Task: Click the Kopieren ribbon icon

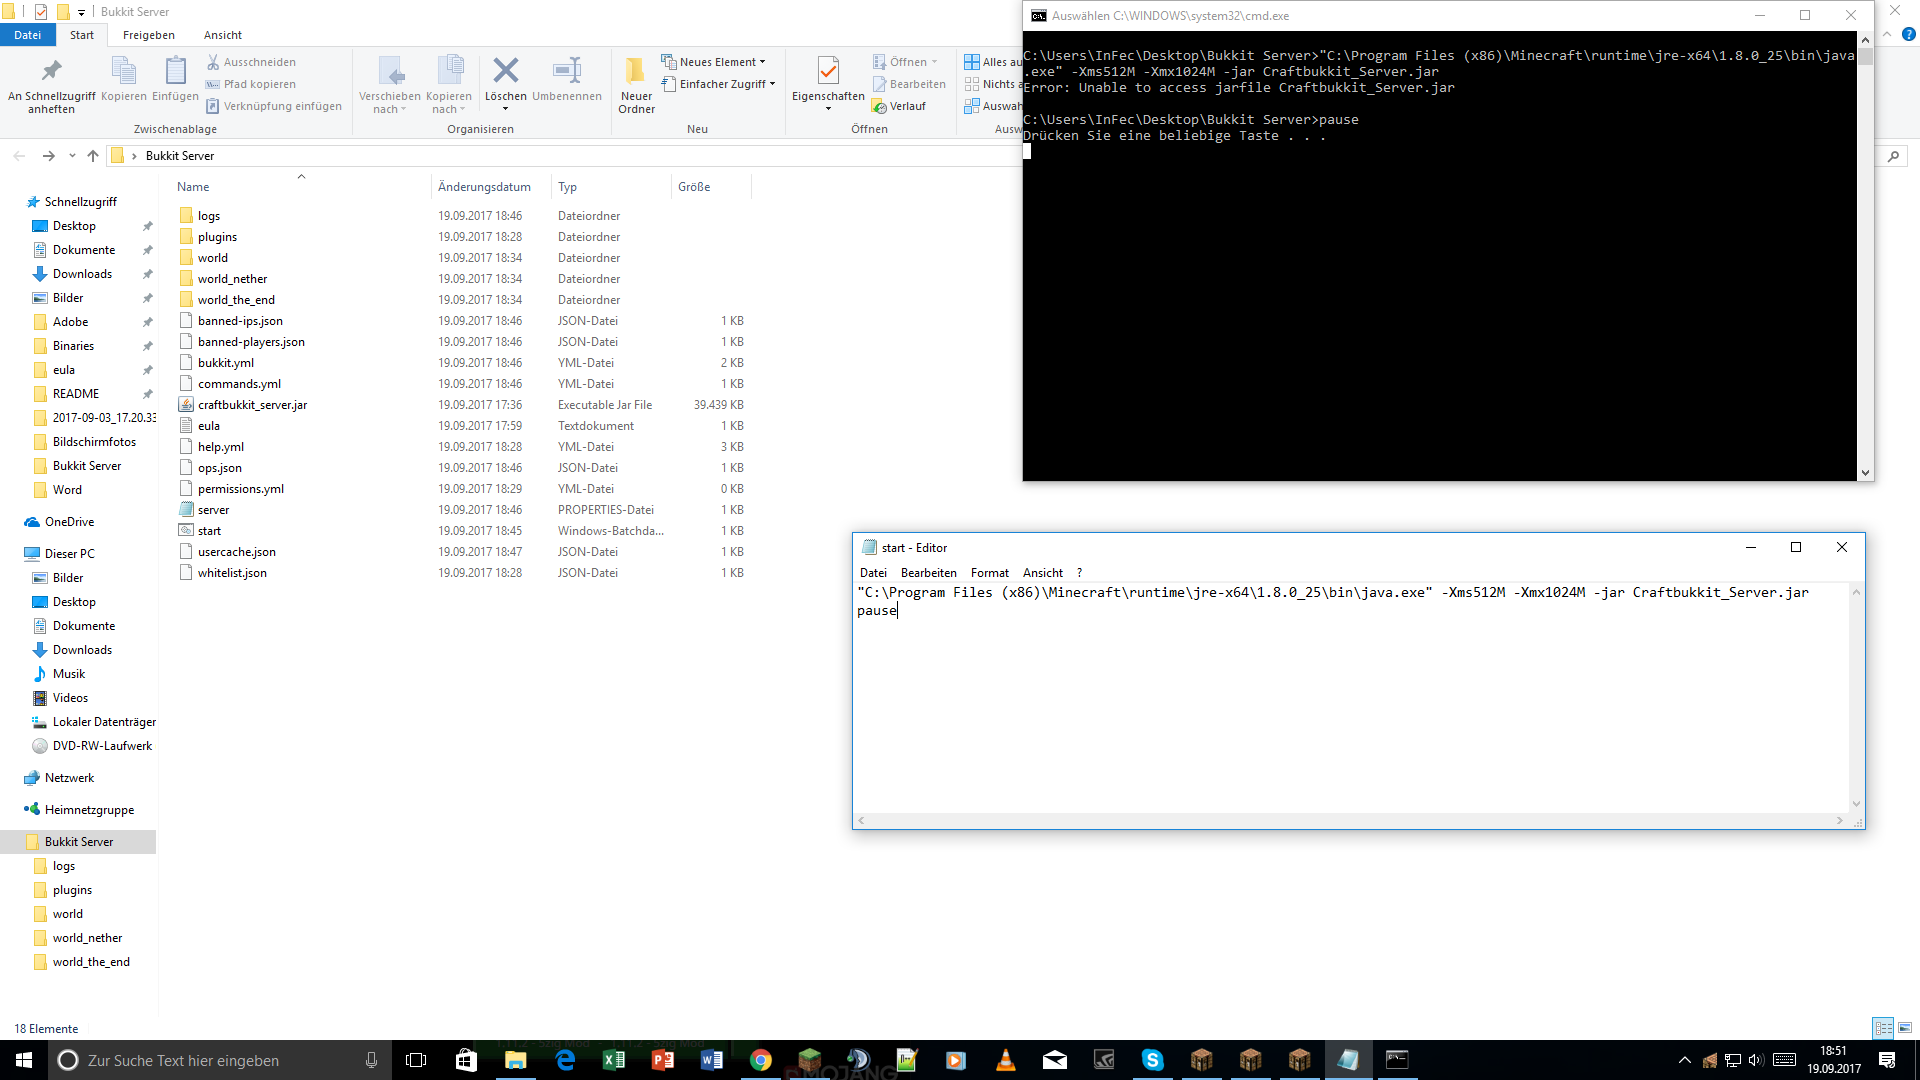Action: [x=124, y=71]
